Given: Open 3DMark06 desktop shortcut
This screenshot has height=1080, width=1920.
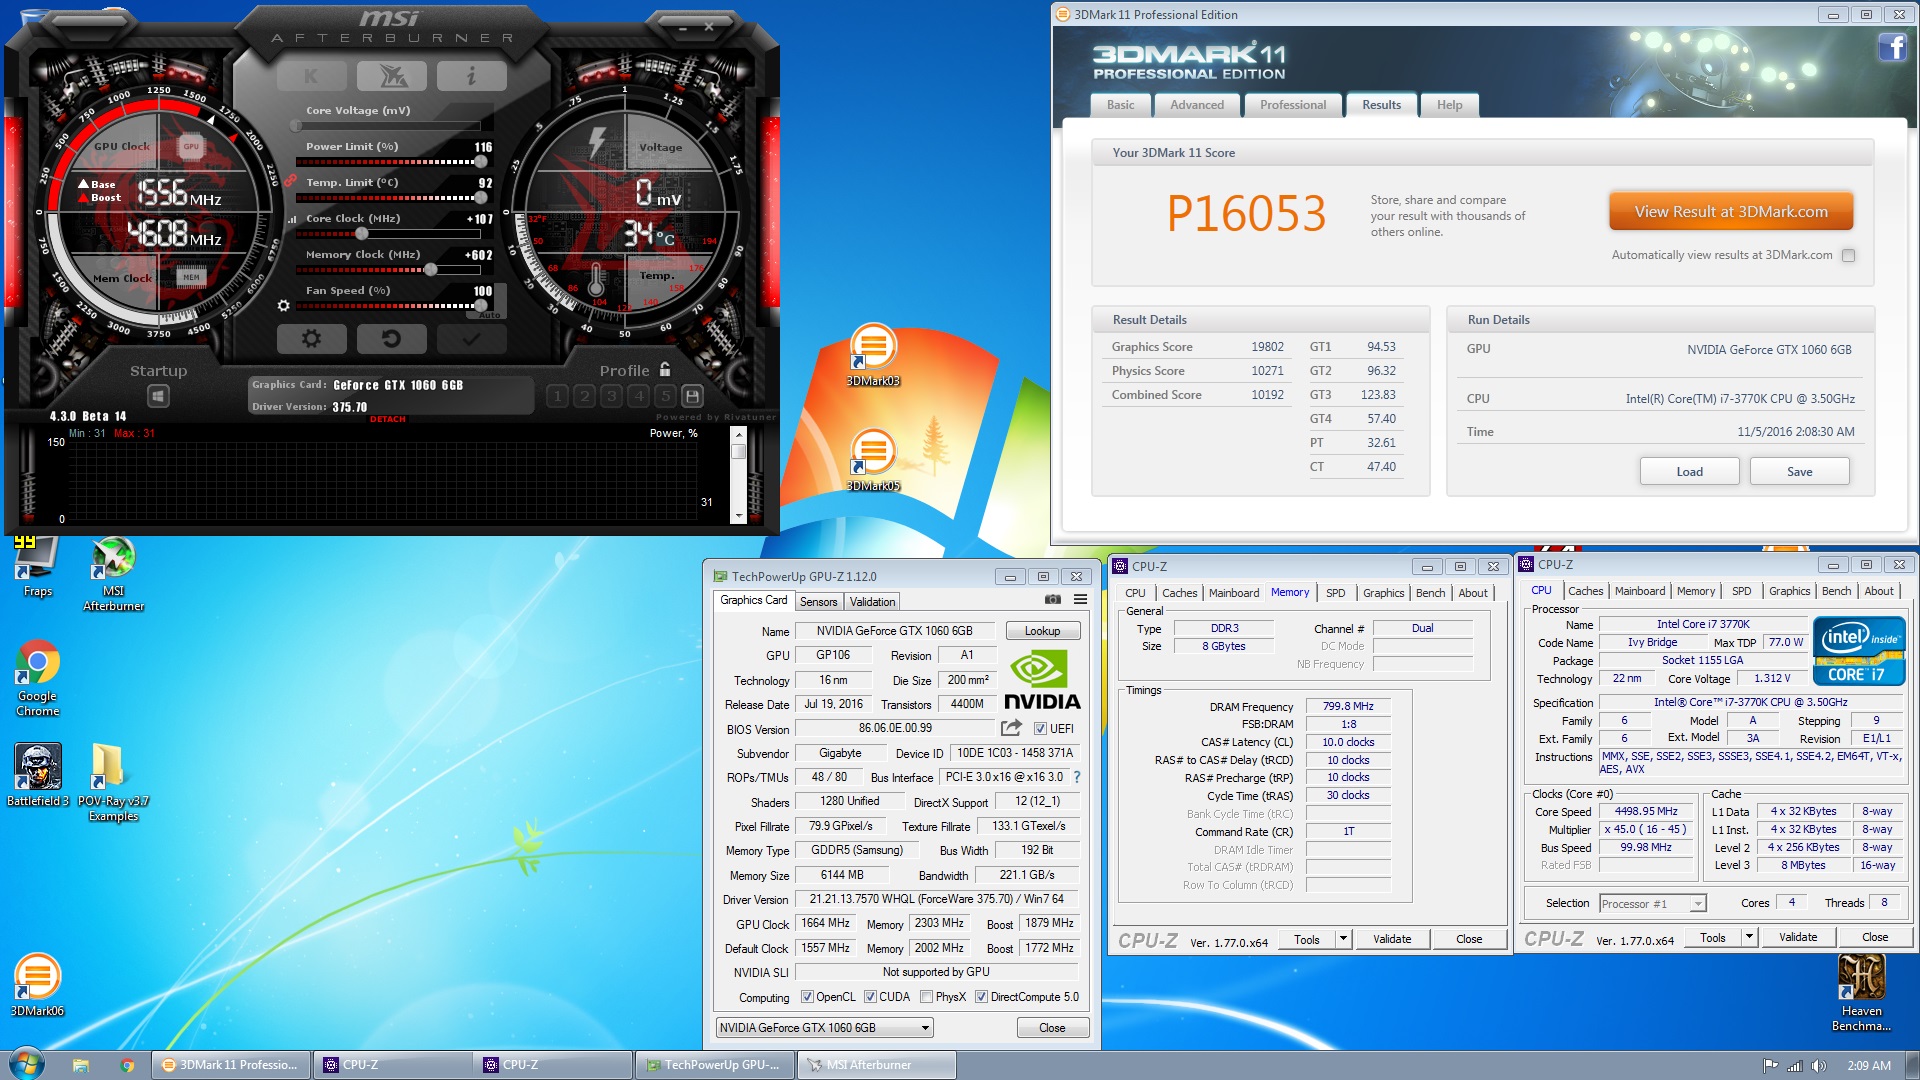Looking at the screenshot, I should (x=37, y=985).
